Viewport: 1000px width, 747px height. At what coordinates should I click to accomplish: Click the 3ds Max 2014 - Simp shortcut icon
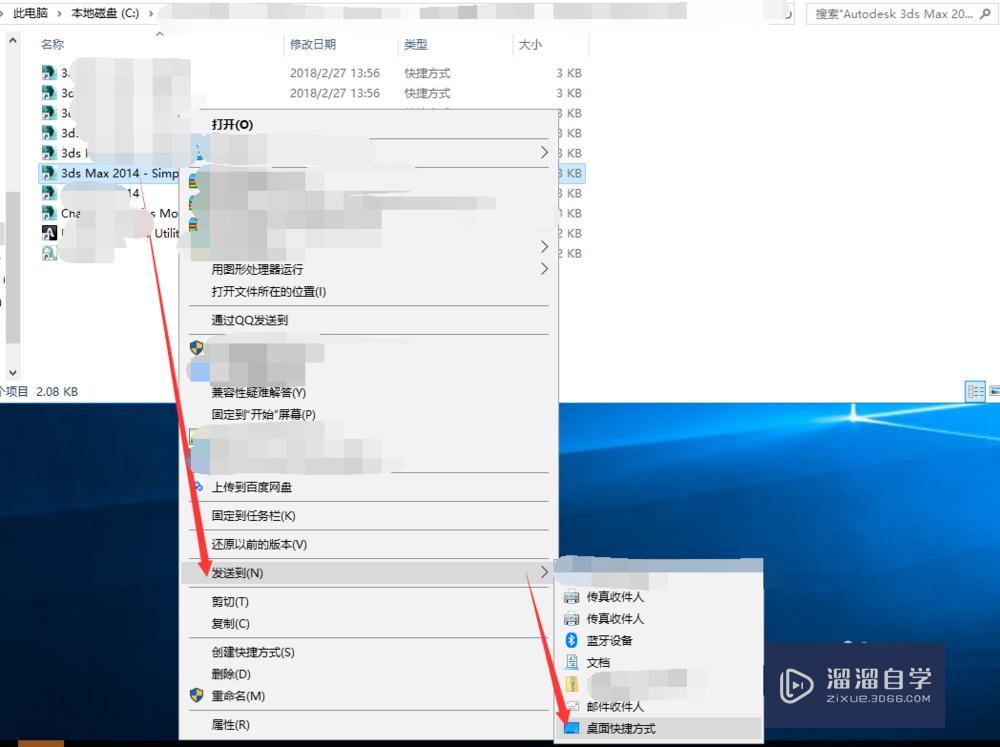point(49,173)
